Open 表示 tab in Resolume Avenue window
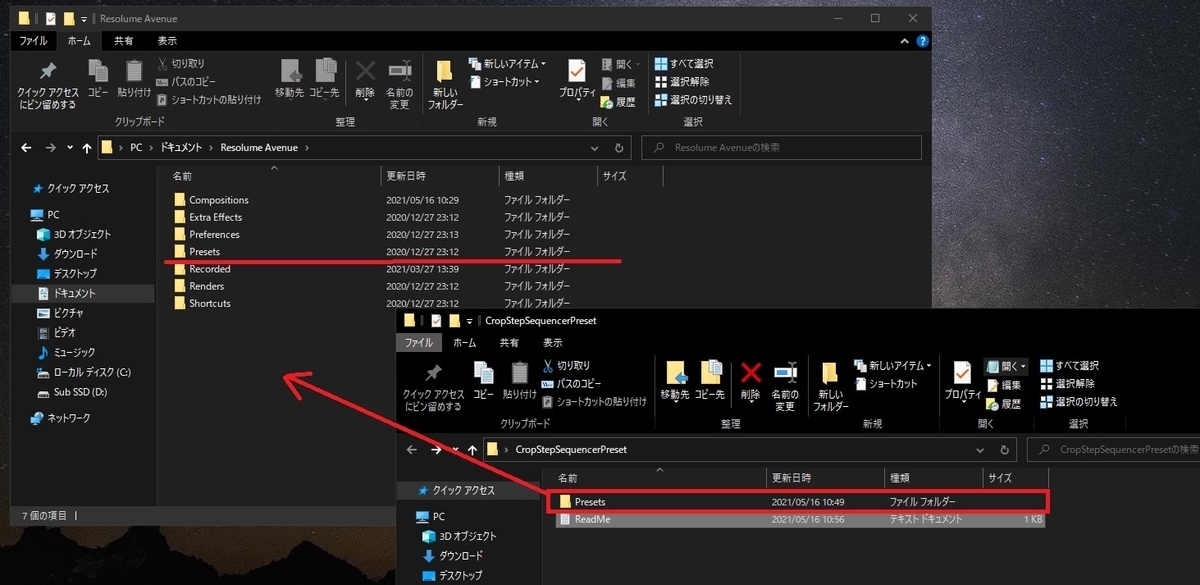The height and width of the screenshot is (585, 1200). pos(167,41)
